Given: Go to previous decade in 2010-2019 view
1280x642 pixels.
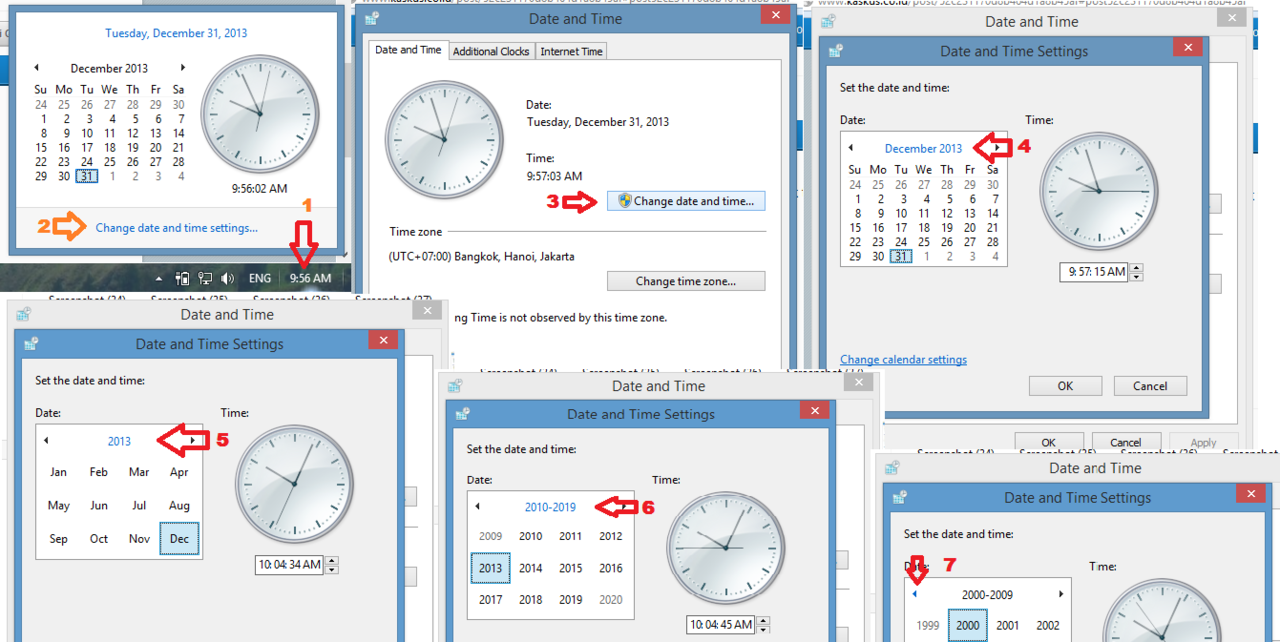Looking at the screenshot, I should point(478,507).
